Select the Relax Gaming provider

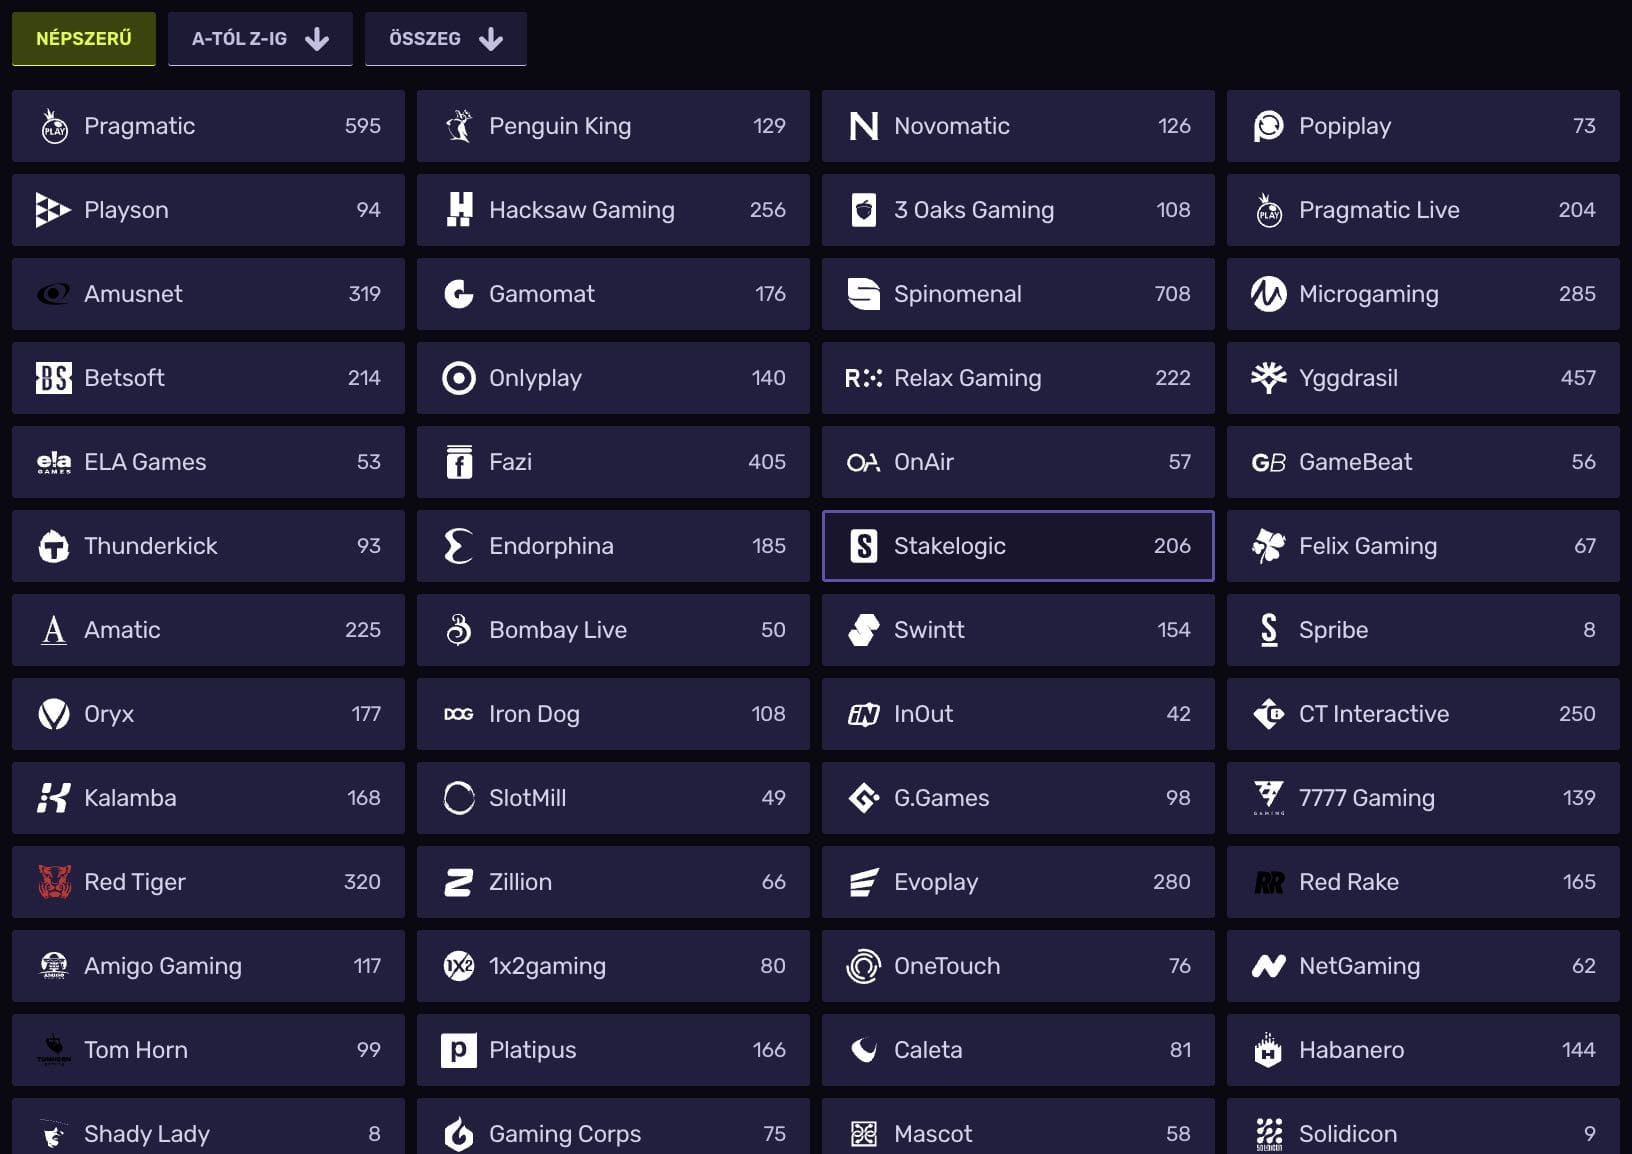click(x=1018, y=378)
